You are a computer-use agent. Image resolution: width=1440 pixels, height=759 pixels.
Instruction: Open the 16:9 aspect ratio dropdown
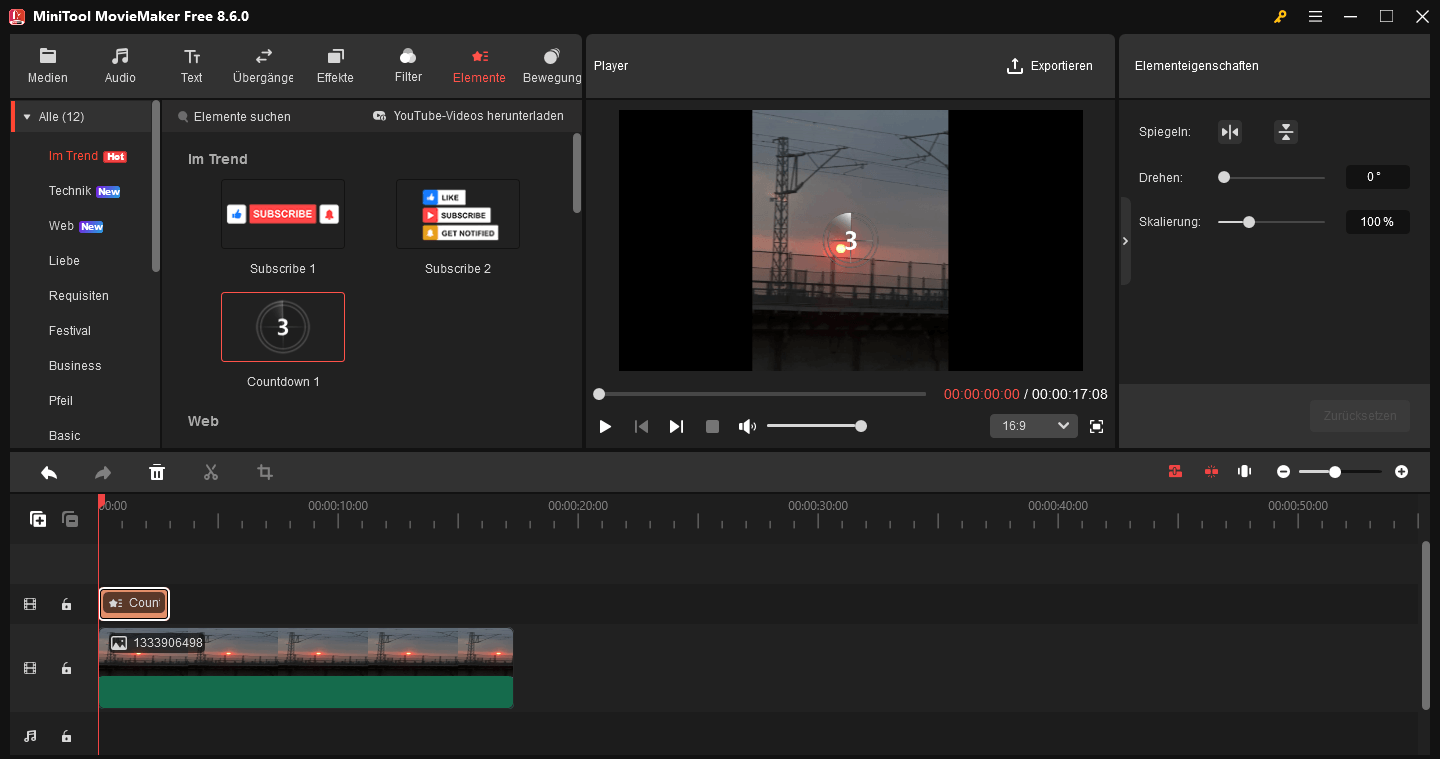1033,425
